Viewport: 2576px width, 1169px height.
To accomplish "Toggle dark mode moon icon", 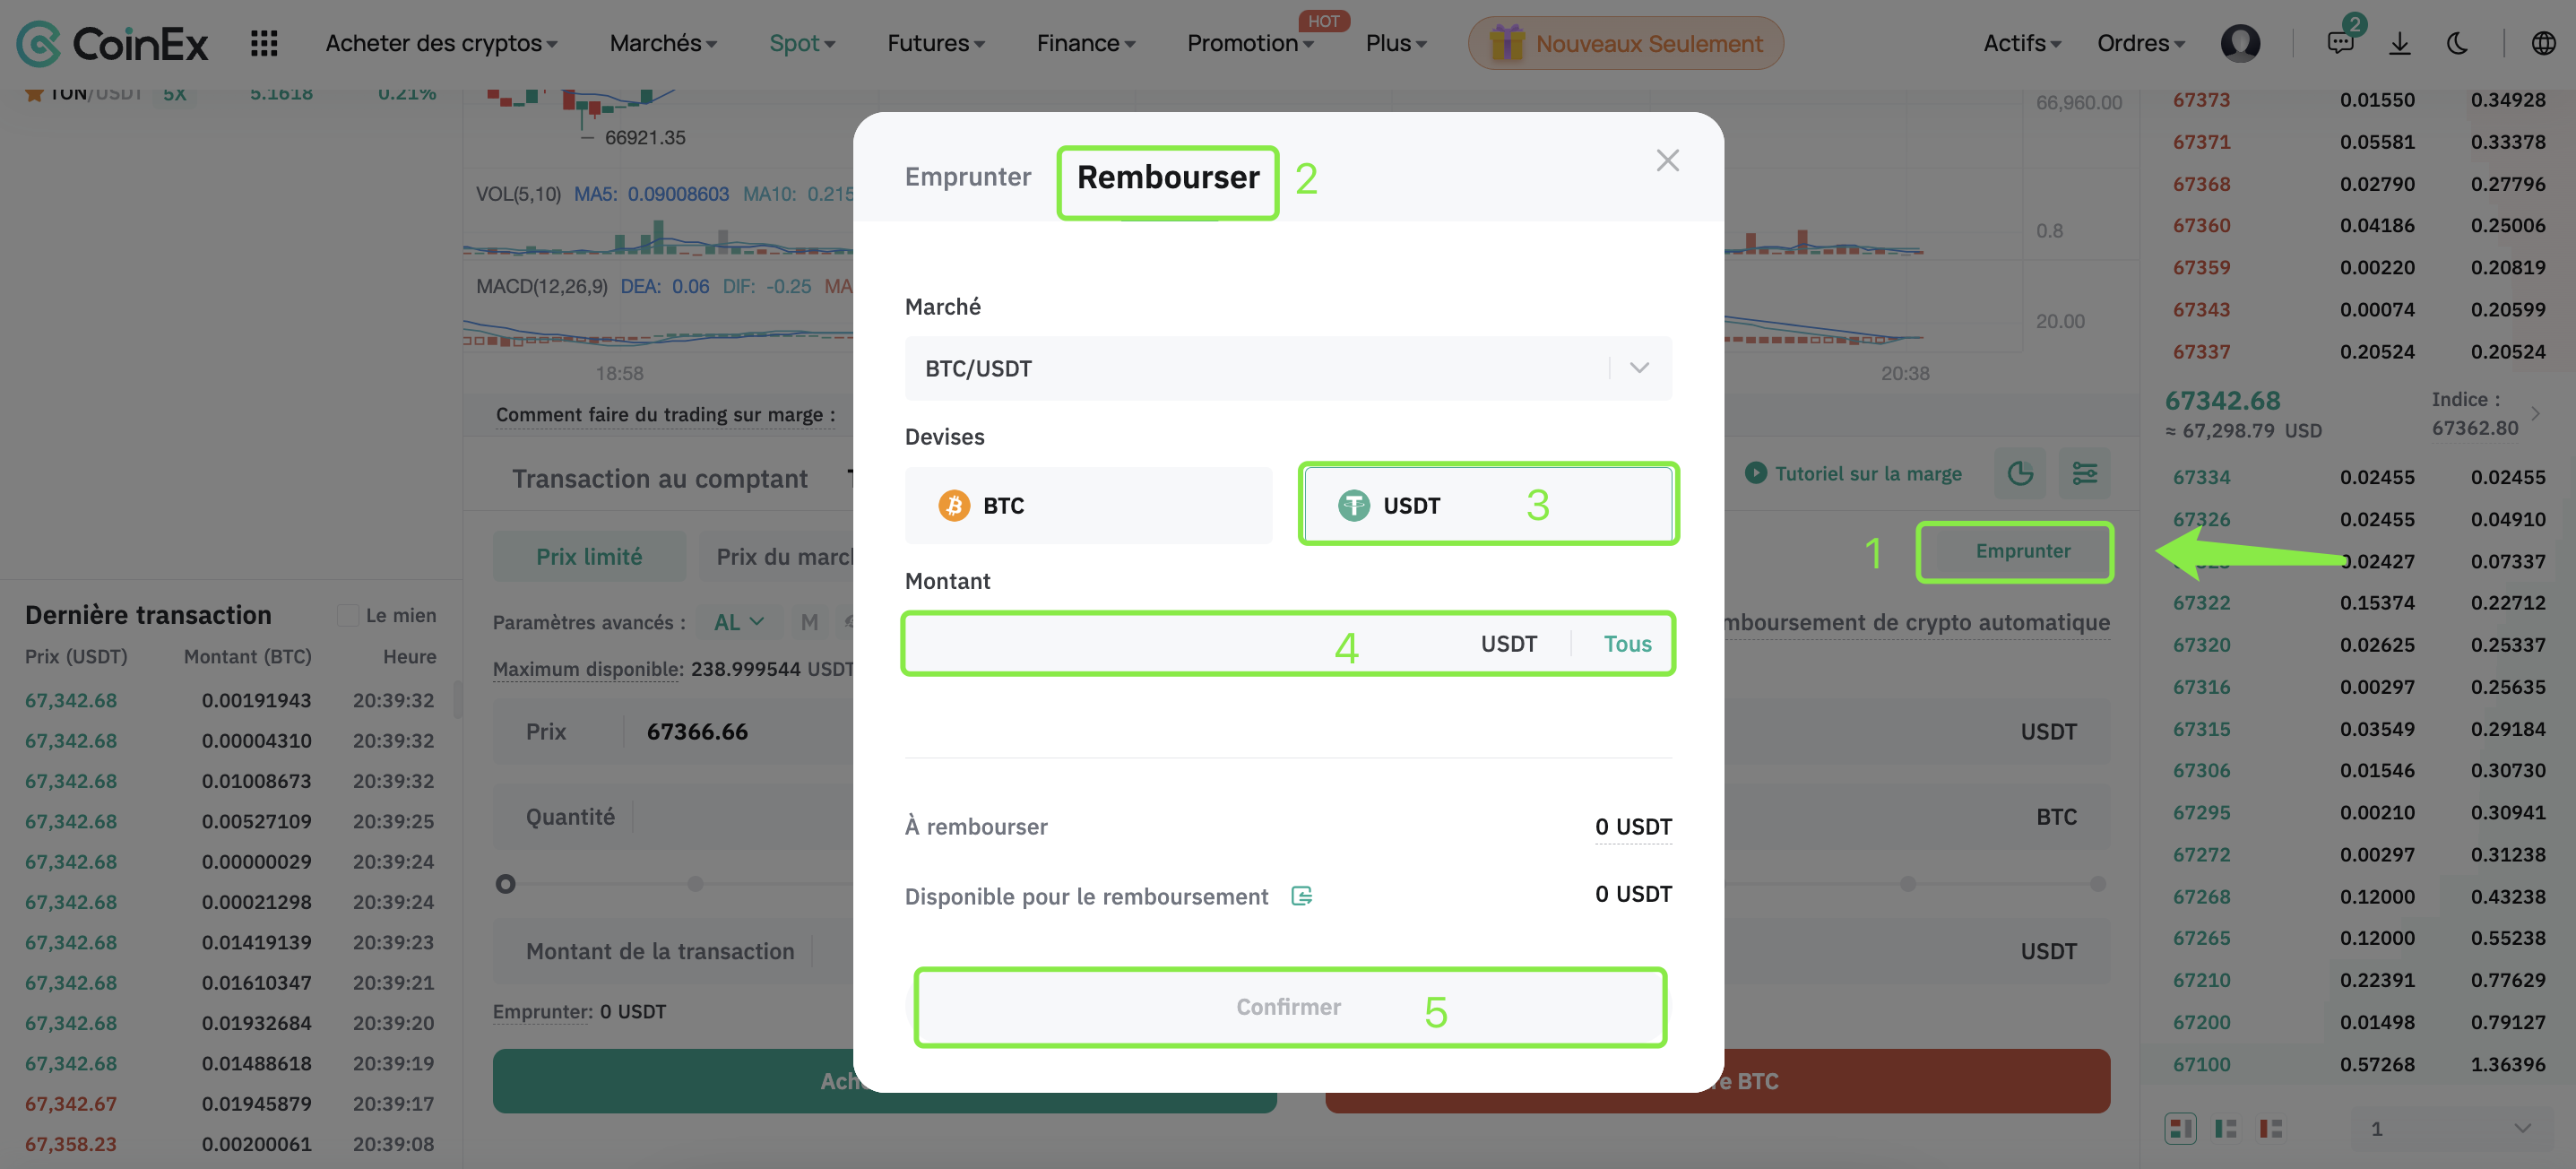I will click(x=2457, y=43).
